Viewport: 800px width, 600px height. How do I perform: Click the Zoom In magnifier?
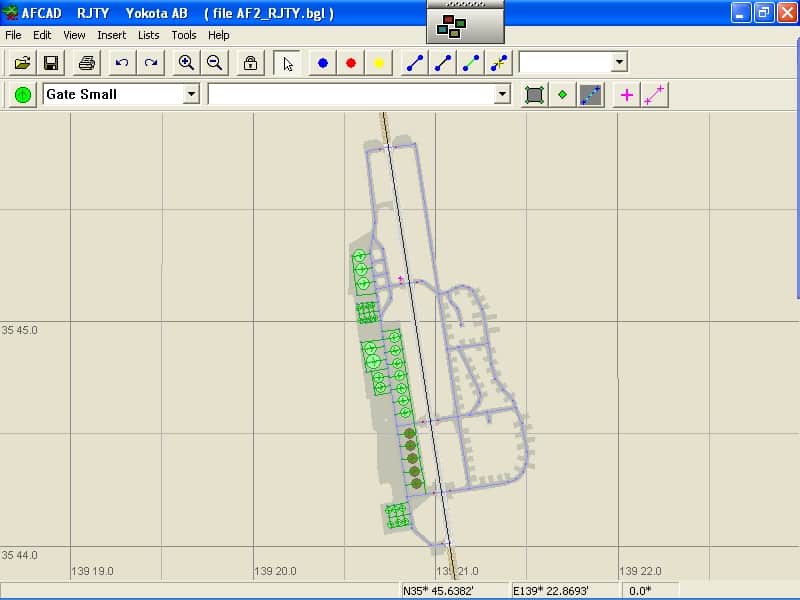pos(186,63)
